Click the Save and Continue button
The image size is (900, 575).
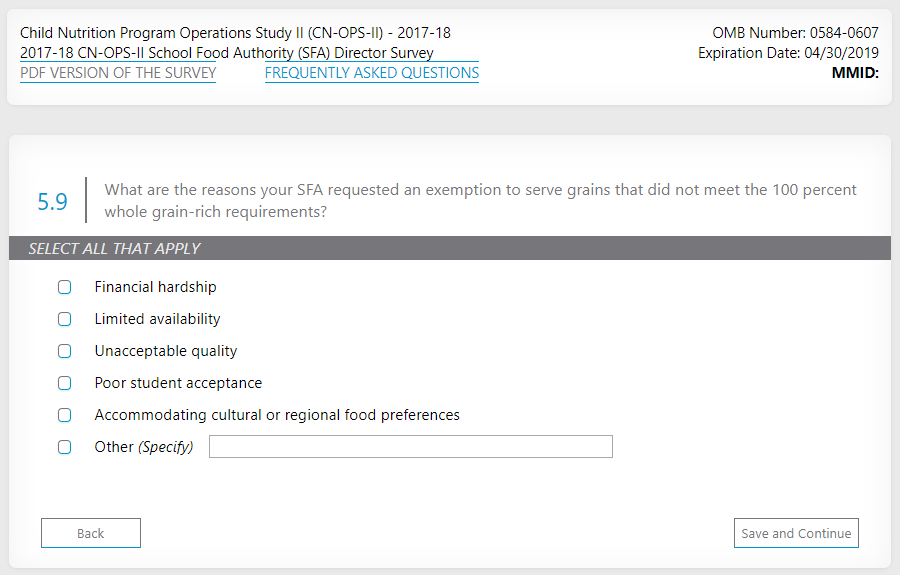click(796, 533)
